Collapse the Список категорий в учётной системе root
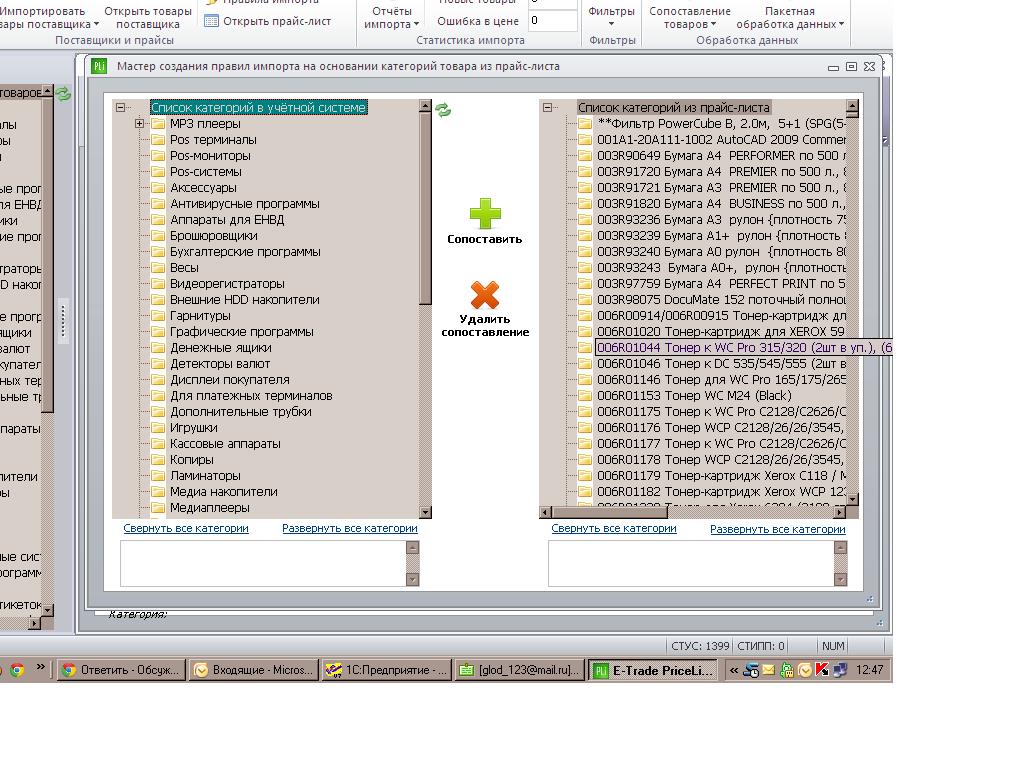Viewport: 1024px width, 768px height. tap(120, 108)
